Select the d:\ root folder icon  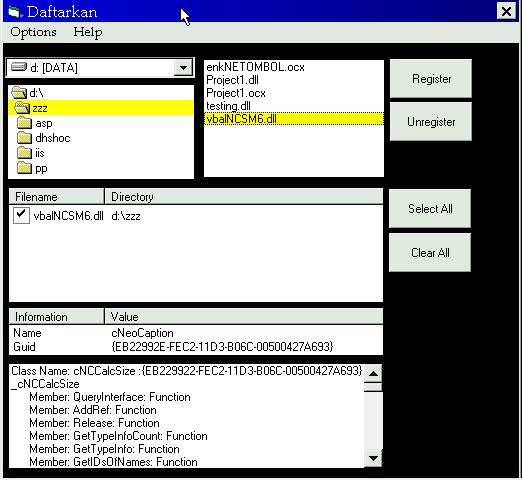point(19,93)
